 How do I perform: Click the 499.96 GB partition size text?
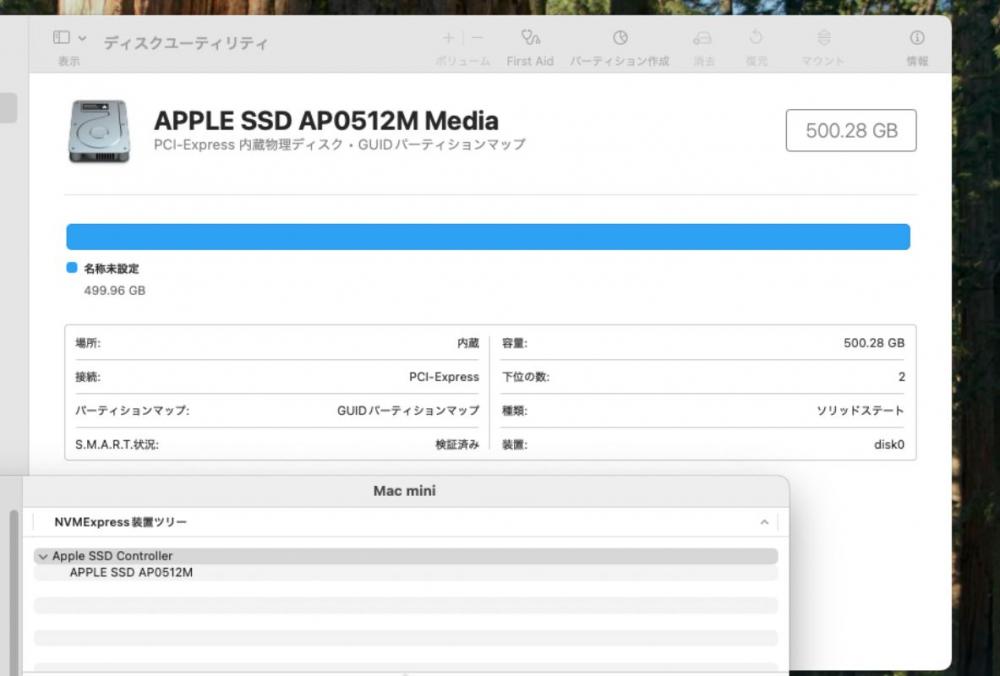point(115,290)
